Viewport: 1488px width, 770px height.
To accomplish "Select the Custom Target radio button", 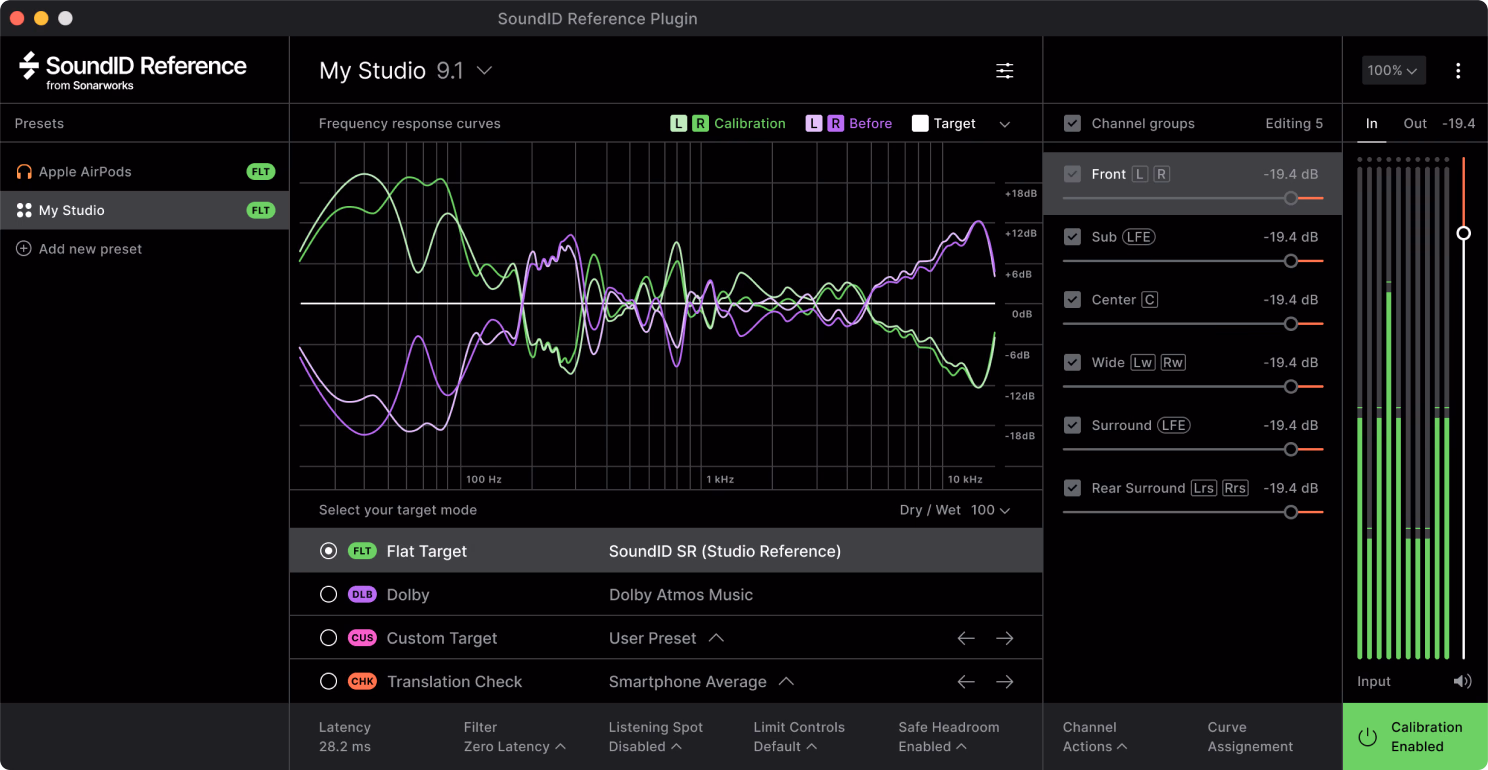I will click(328, 638).
